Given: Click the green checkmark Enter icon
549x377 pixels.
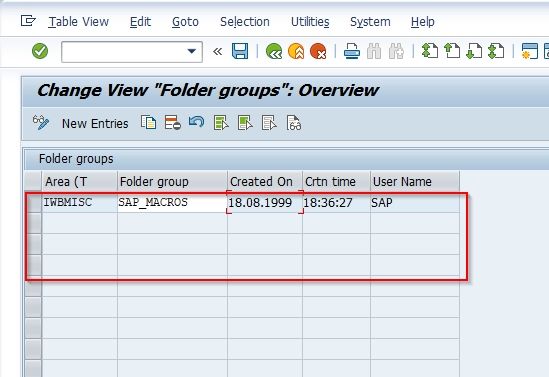Looking at the screenshot, I should pyautogui.click(x=40, y=51).
